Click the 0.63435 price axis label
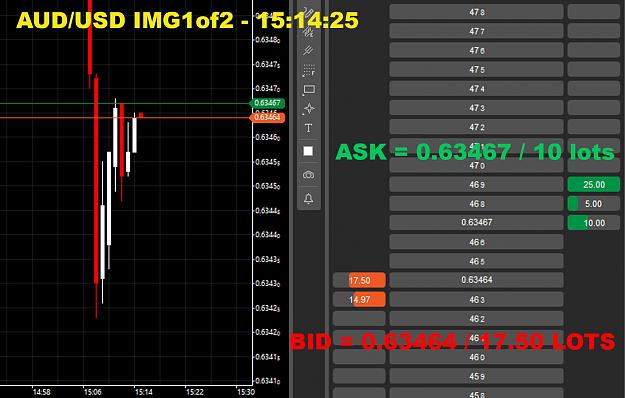This screenshot has width=625, height=398. (x=267, y=259)
